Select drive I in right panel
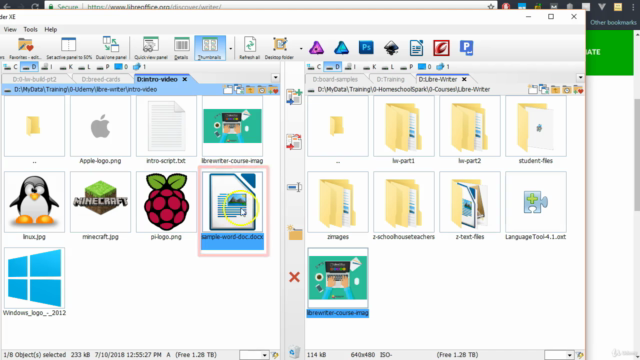The image size is (640, 360). [350, 67]
